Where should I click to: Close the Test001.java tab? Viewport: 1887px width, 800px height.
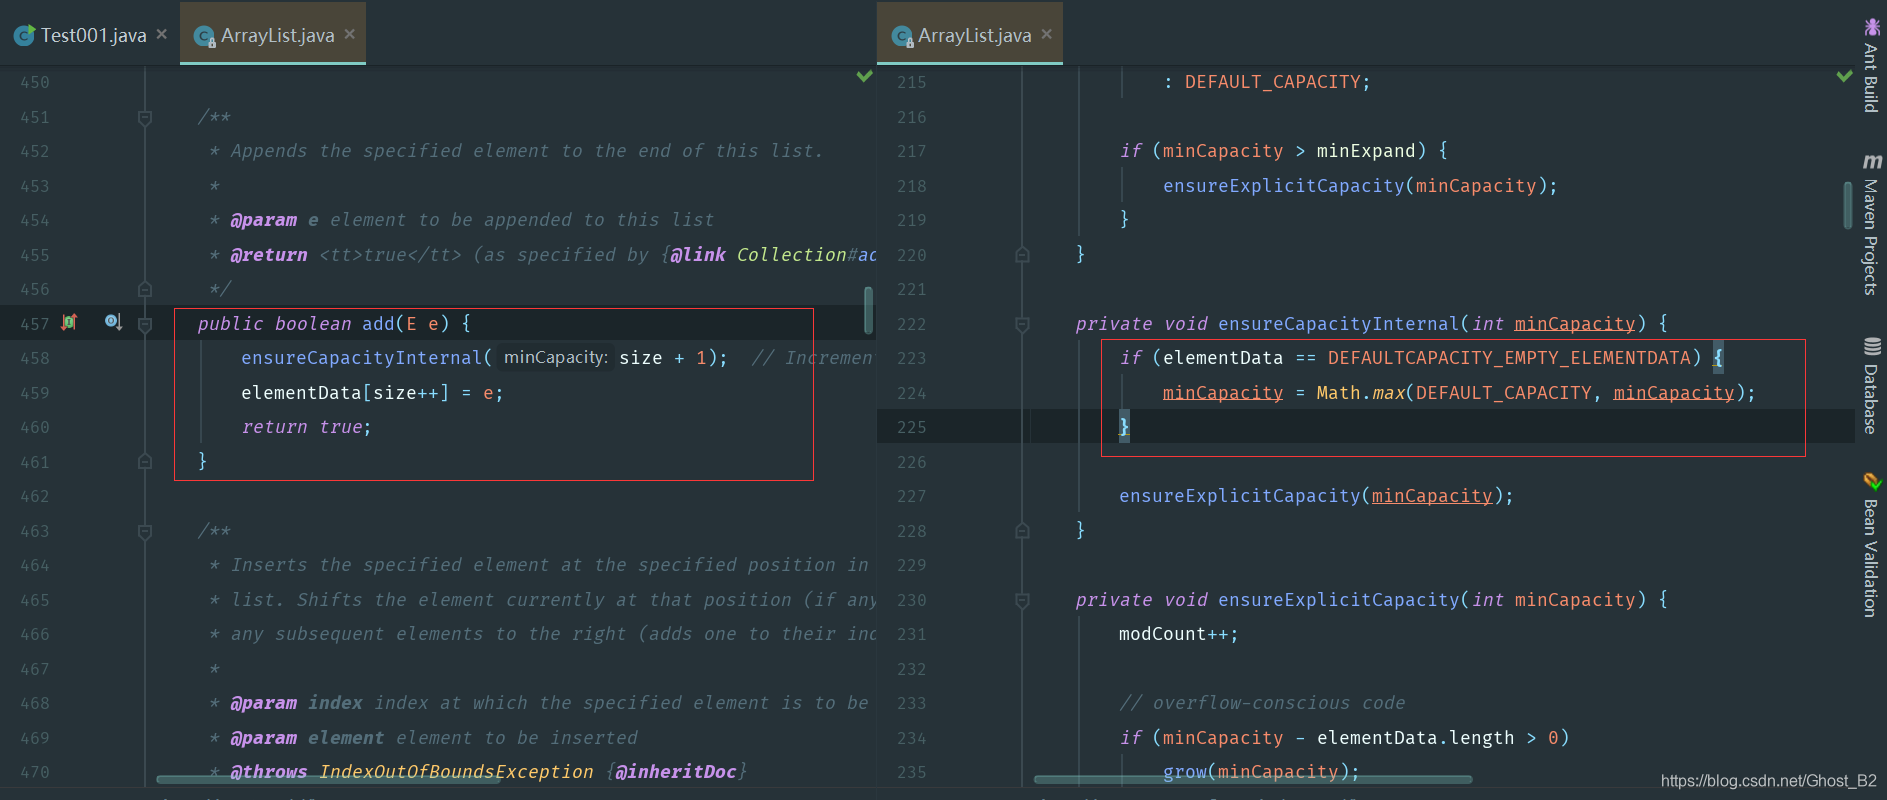coord(162,34)
